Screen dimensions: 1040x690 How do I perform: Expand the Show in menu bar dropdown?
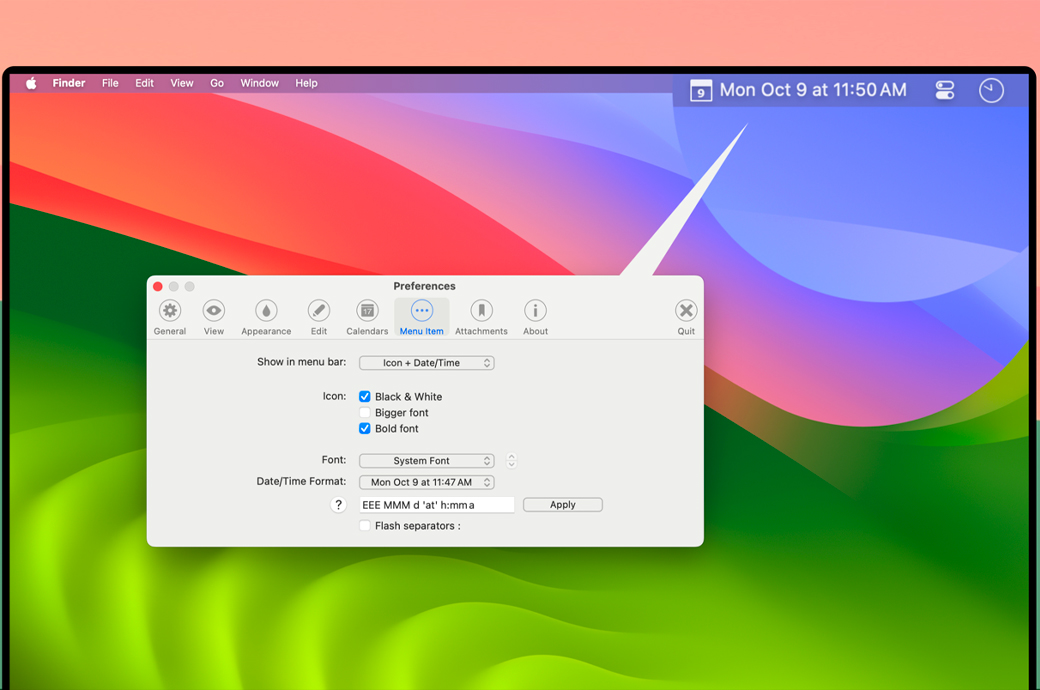click(x=427, y=363)
